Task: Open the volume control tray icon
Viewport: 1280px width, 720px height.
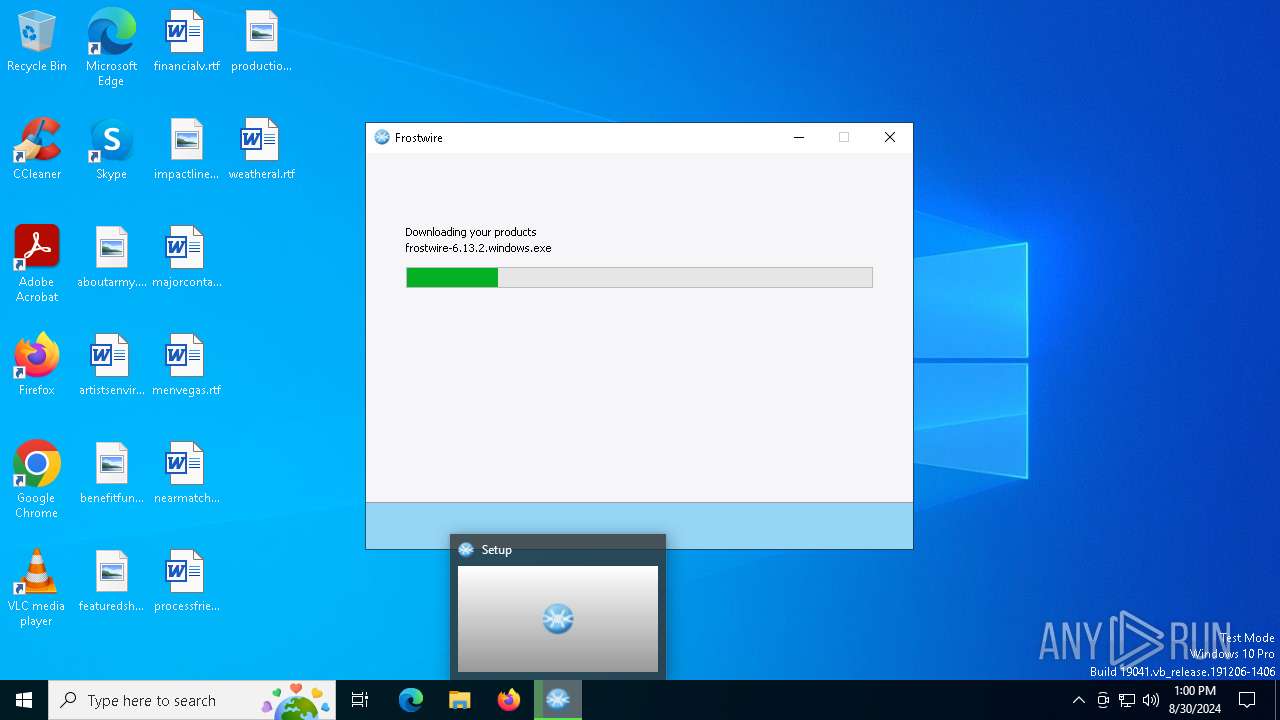Action: pyautogui.click(x=1151, y=700)
